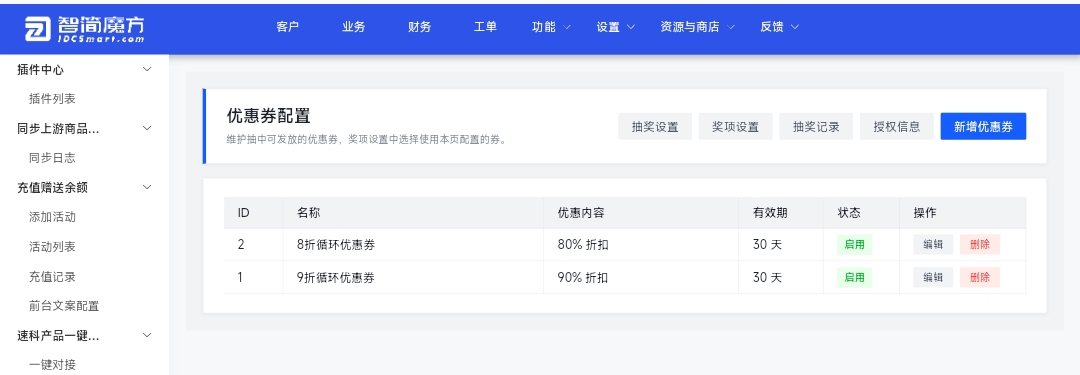Collapse the 充值赠送余额 sidebar group
Image resolution: width=1080 pixels, height=375 pixels.
coord(146,187)
